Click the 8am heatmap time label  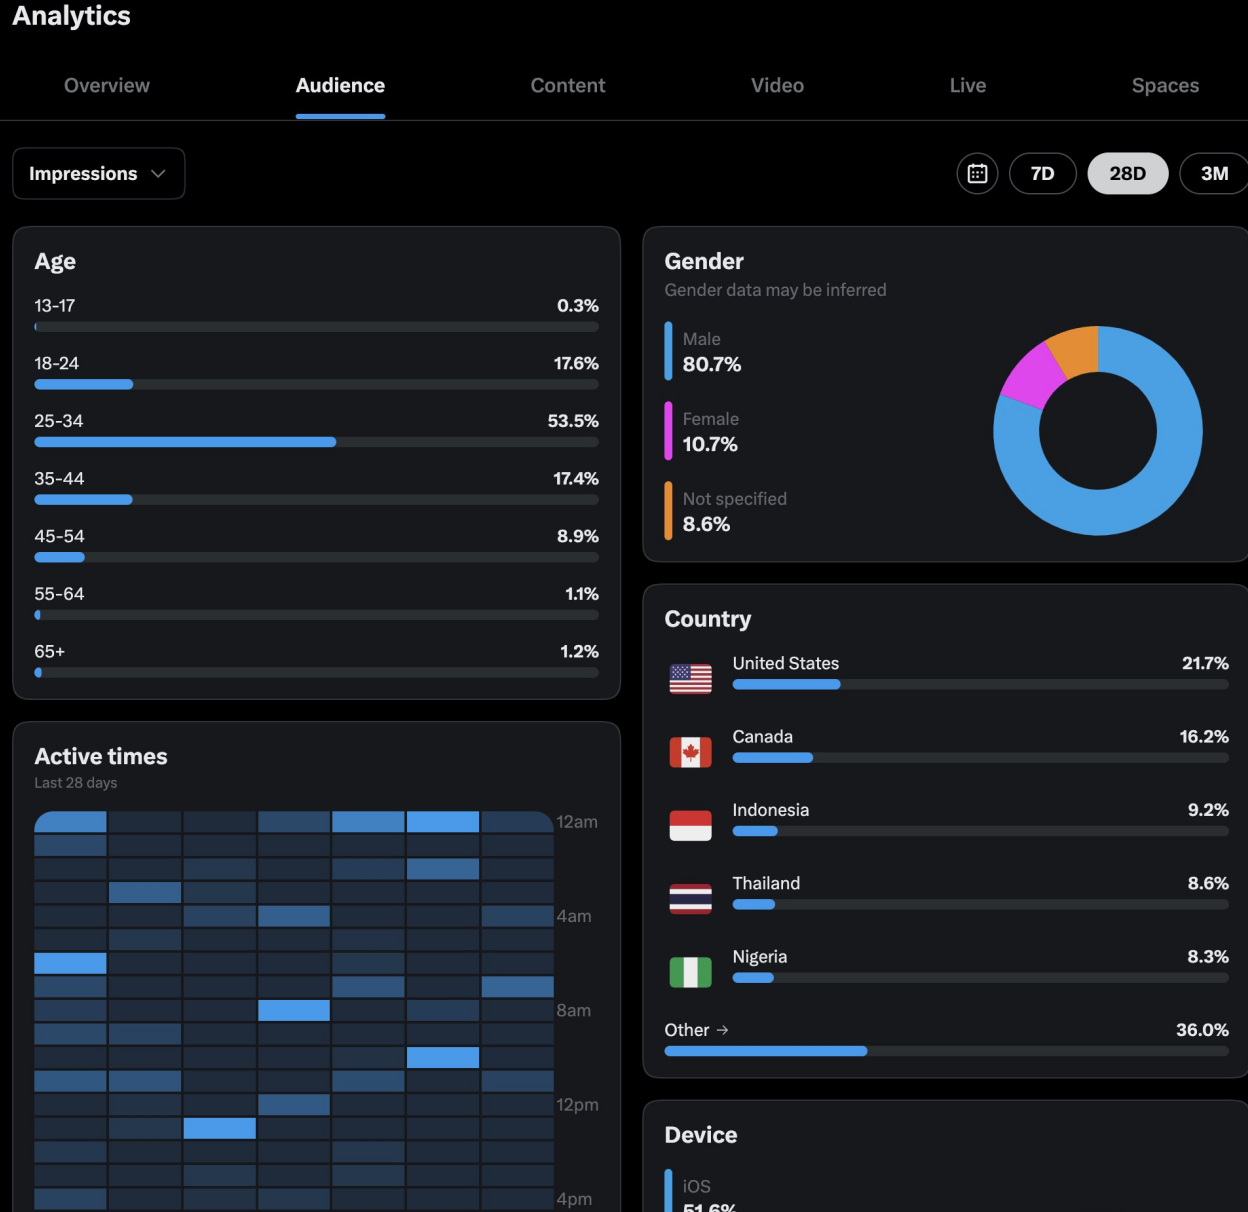pos(574,1010)
